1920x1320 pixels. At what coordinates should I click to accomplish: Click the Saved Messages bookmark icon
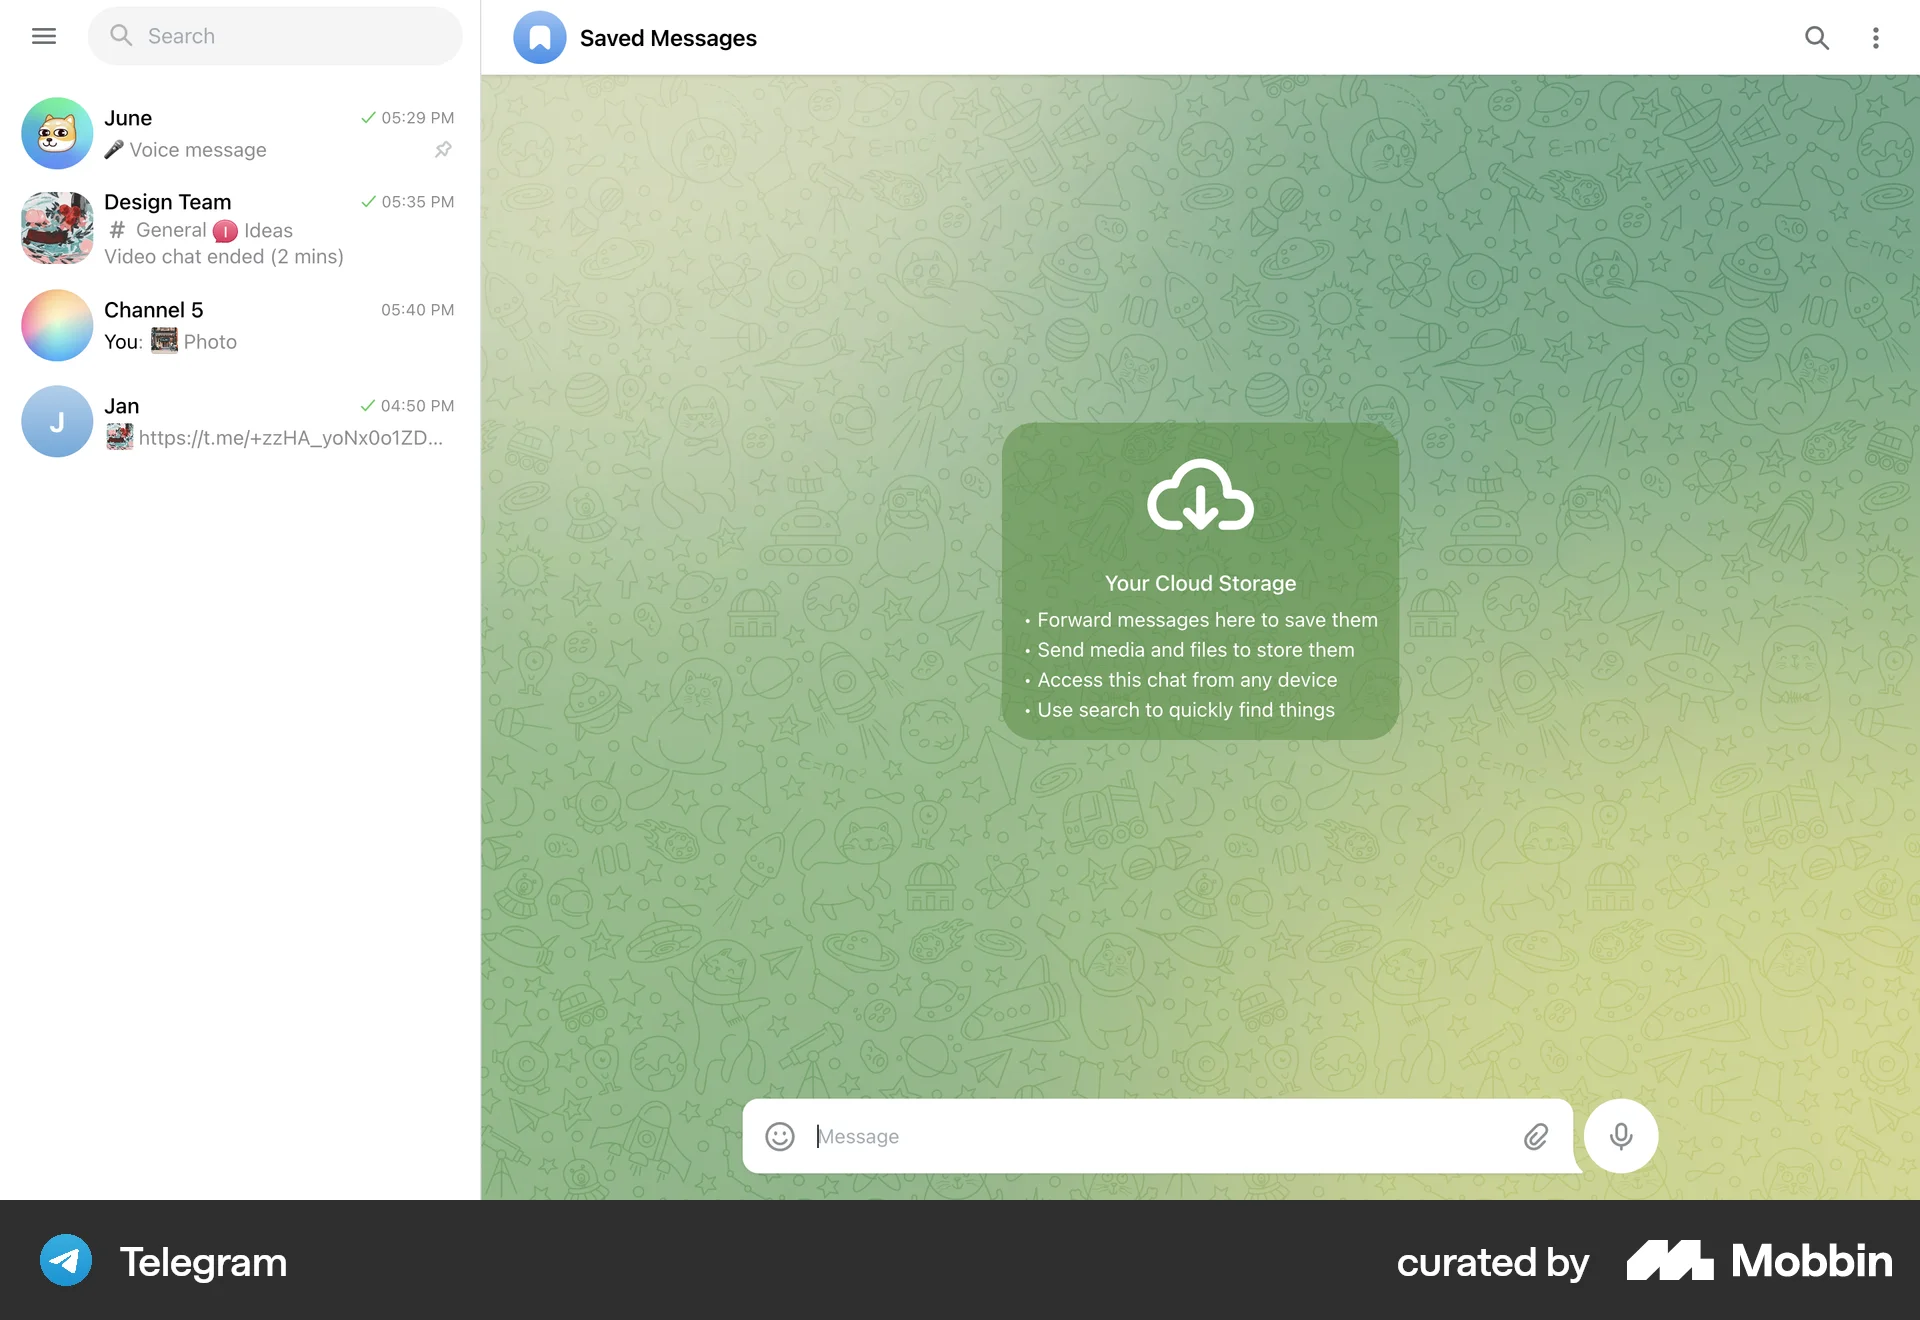[539, 37]
